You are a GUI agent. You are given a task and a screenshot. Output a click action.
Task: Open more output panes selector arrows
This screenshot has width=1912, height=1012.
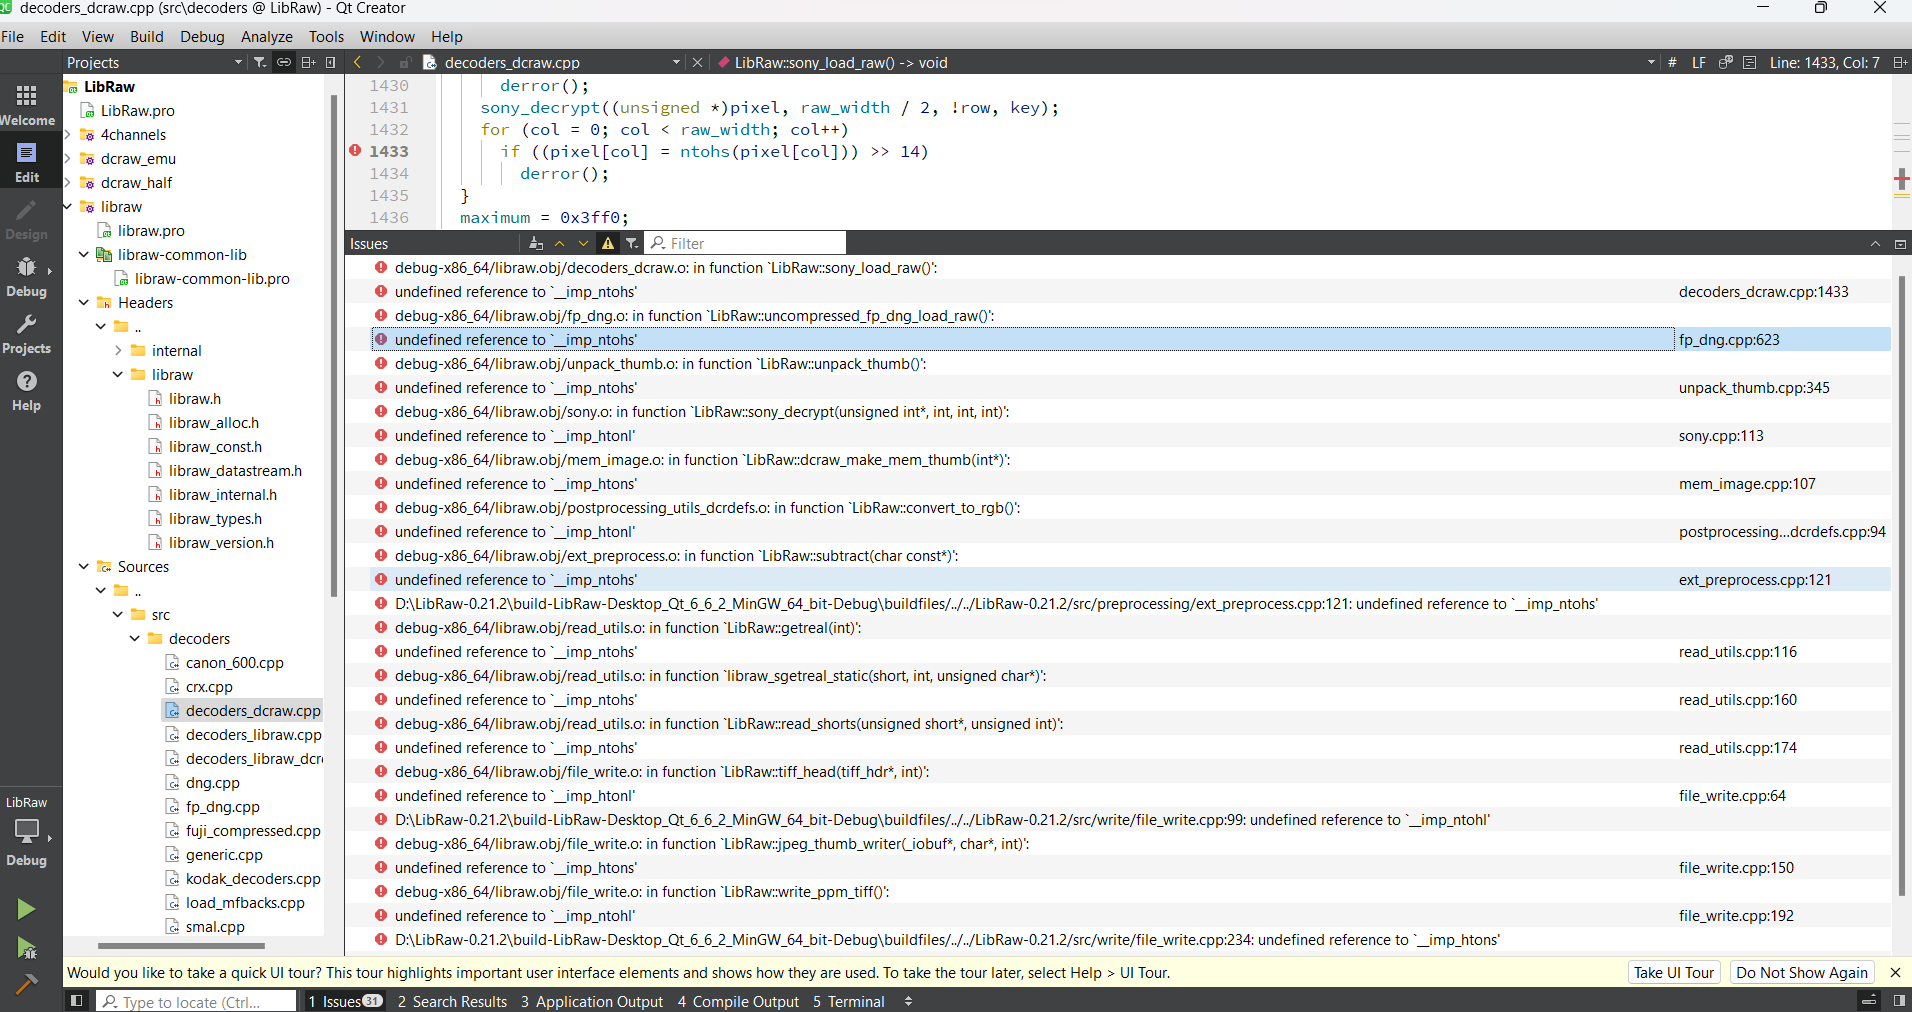point(908,1001)
